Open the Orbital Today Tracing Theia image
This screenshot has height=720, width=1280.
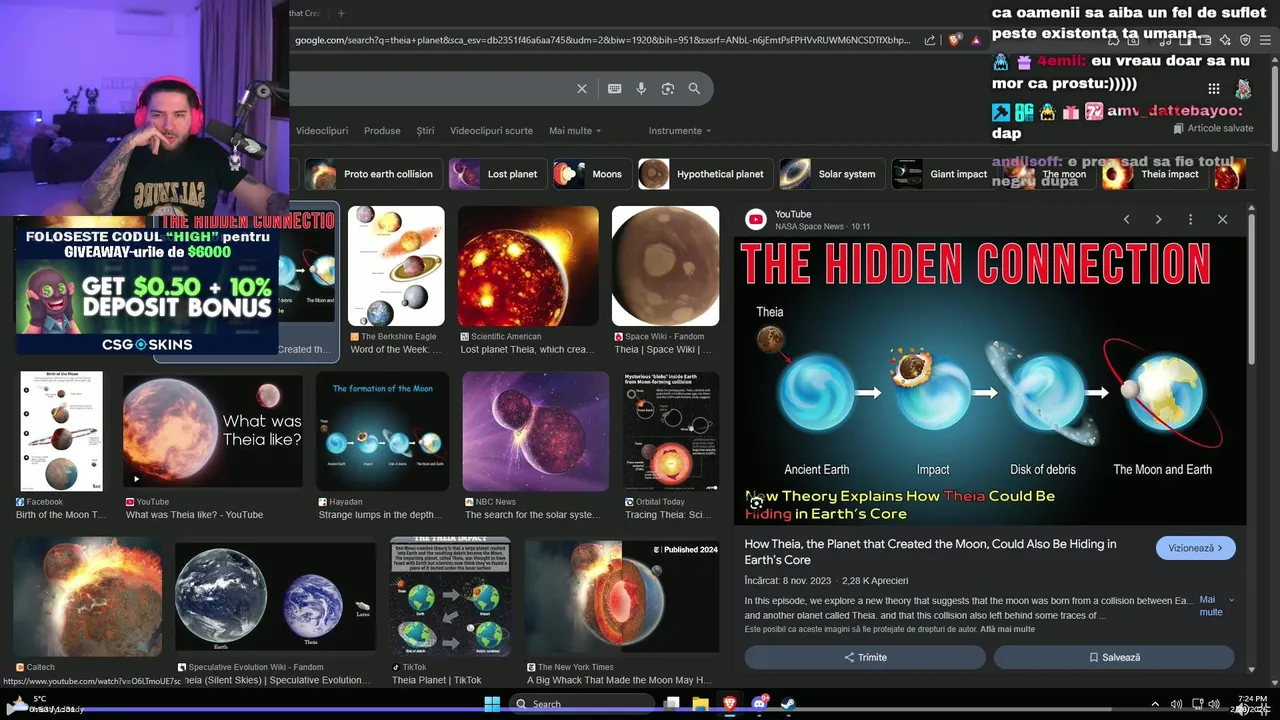(x=671, y=431)
